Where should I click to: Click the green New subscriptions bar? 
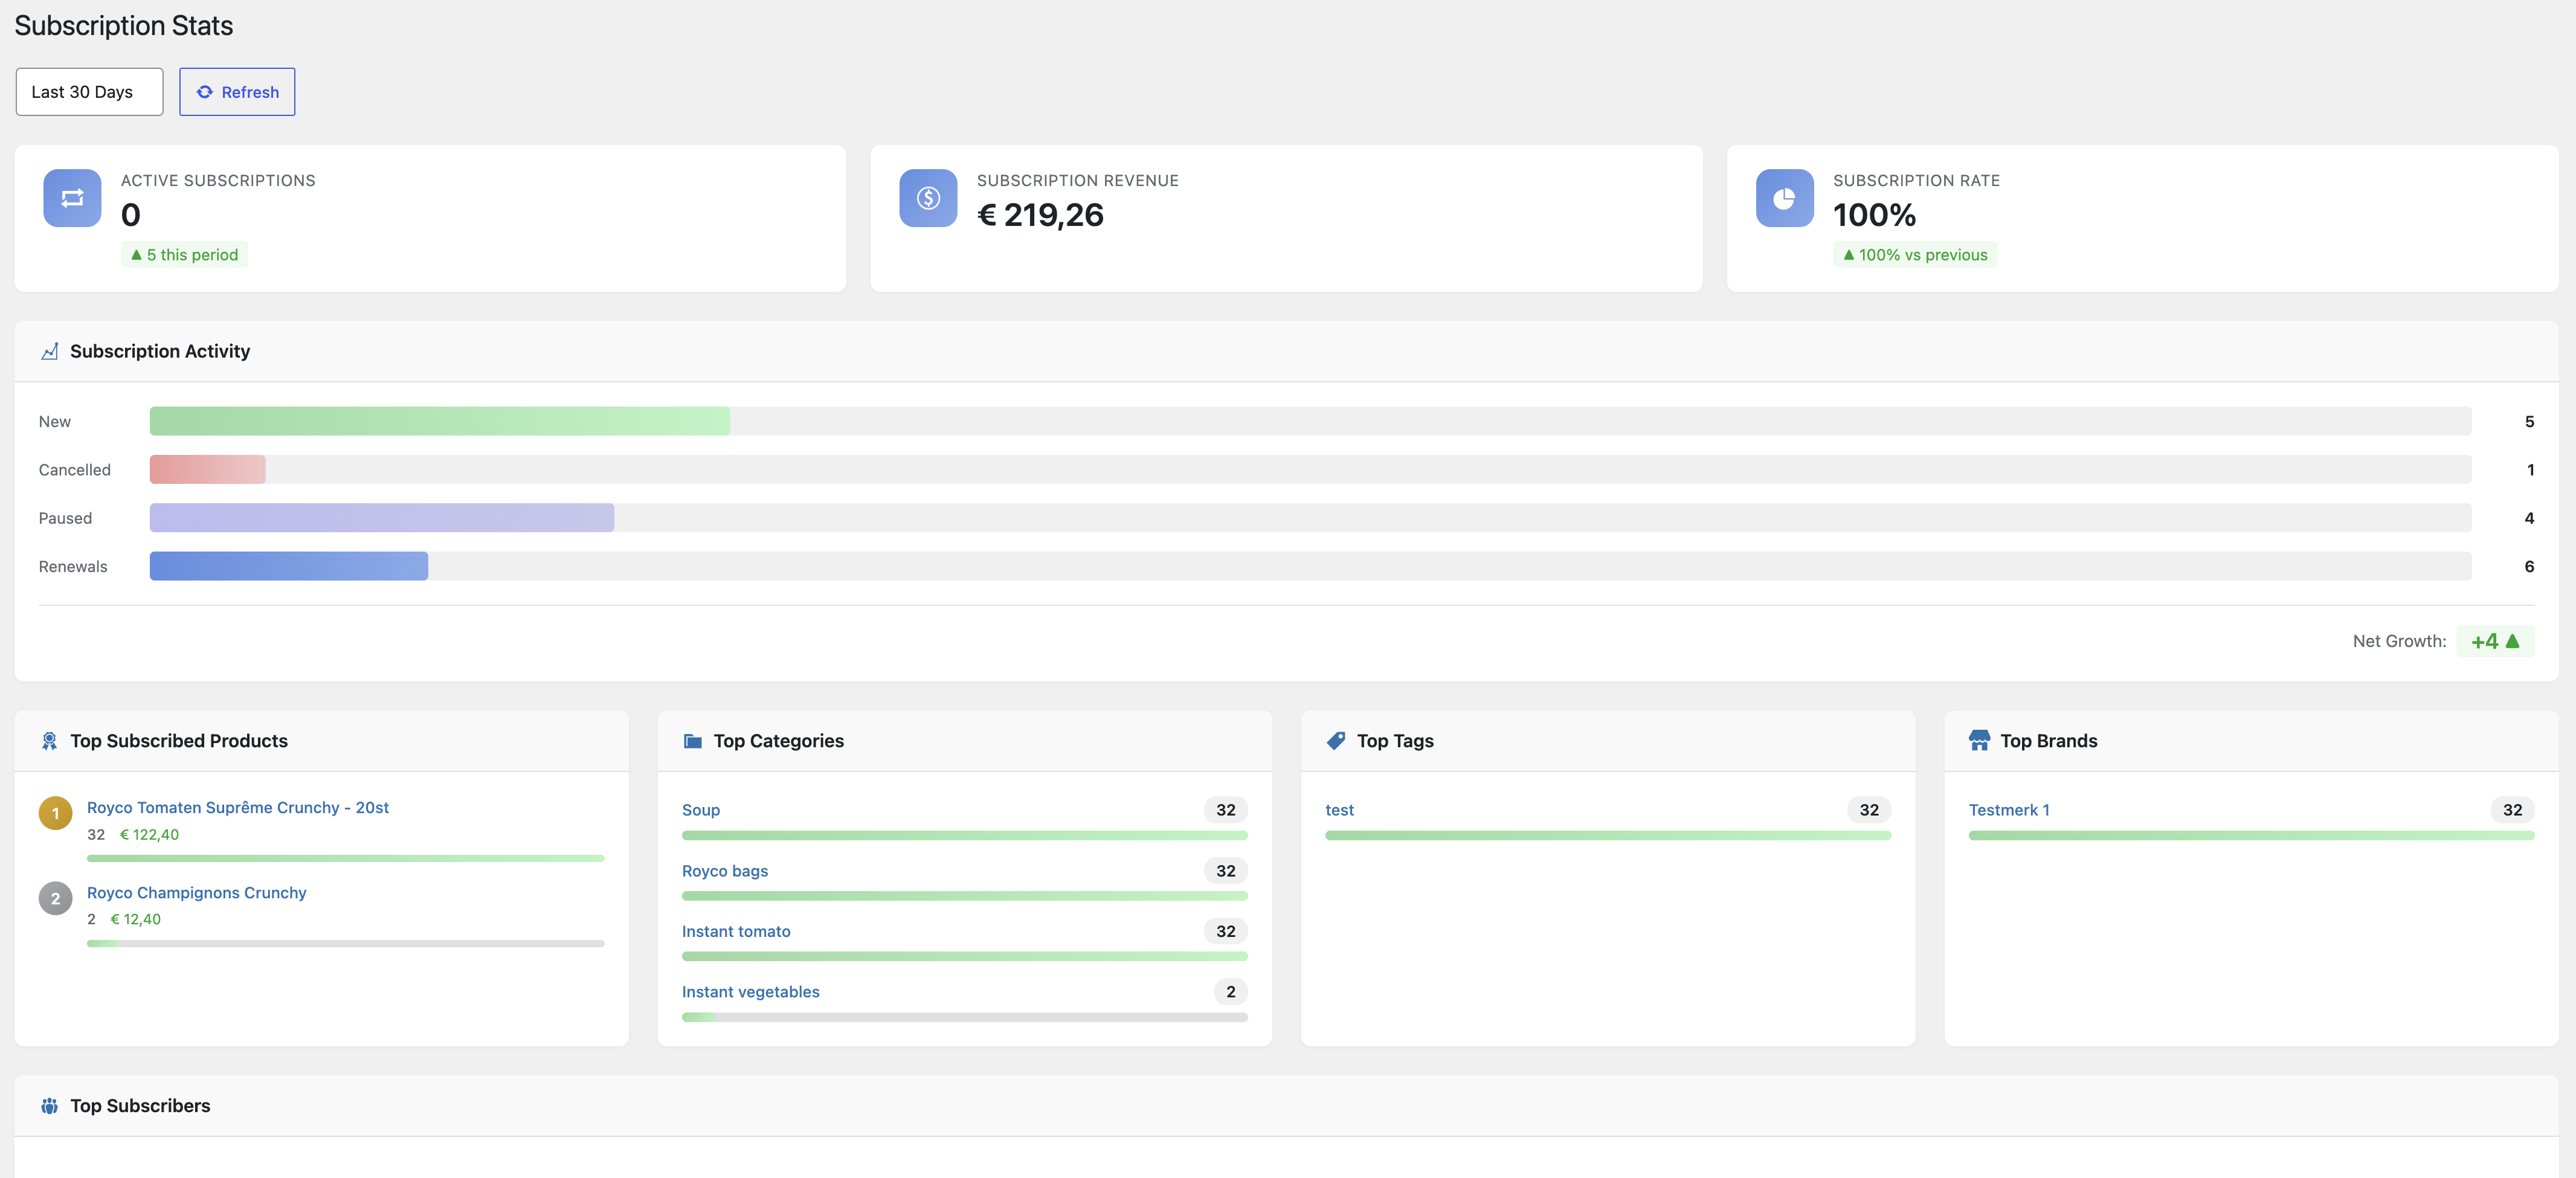[440, 421]
